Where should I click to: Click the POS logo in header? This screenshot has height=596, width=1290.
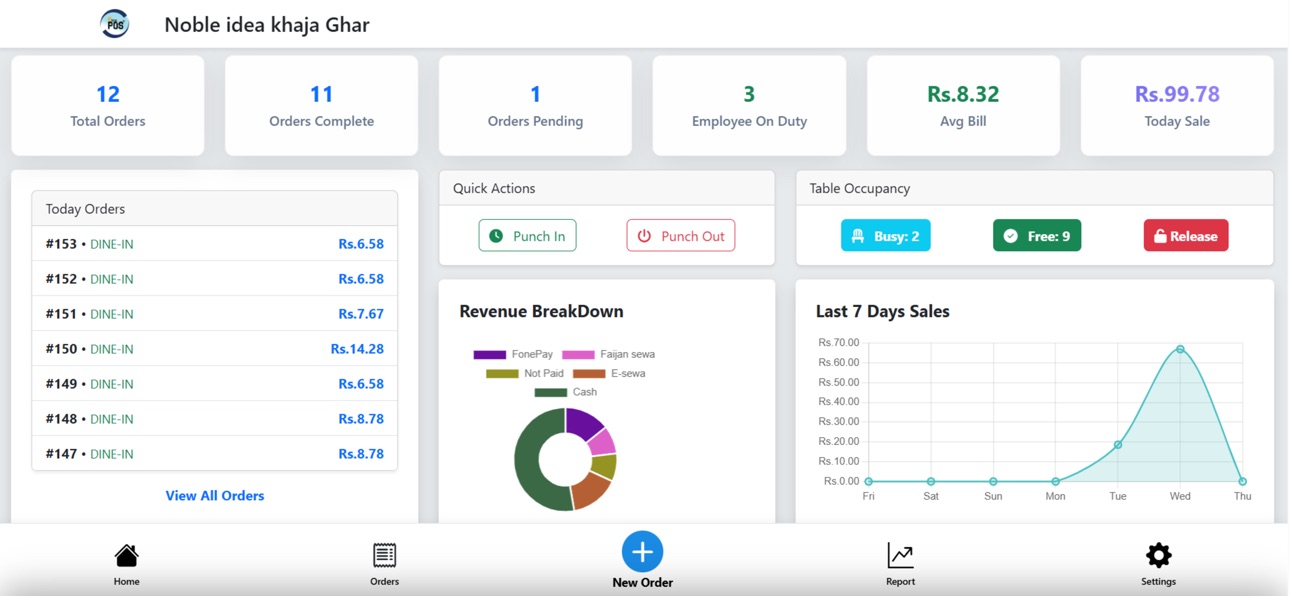(x=115, y=23)
